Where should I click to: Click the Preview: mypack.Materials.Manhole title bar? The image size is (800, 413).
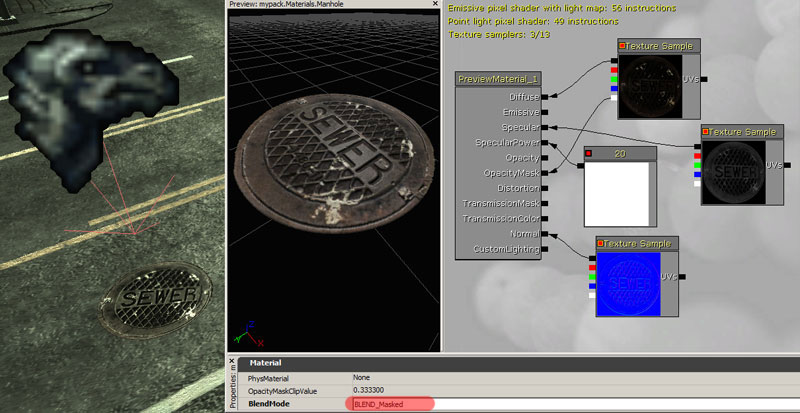(334, 4)
